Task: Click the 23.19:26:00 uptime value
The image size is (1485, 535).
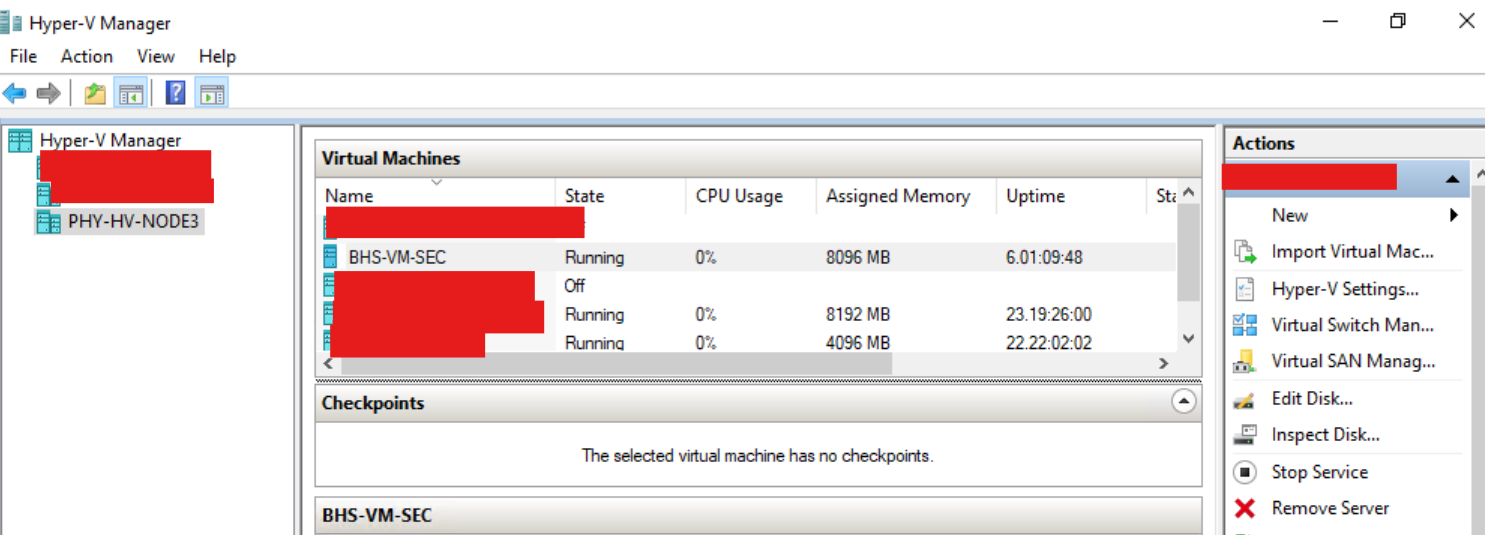Action: 1048,314
